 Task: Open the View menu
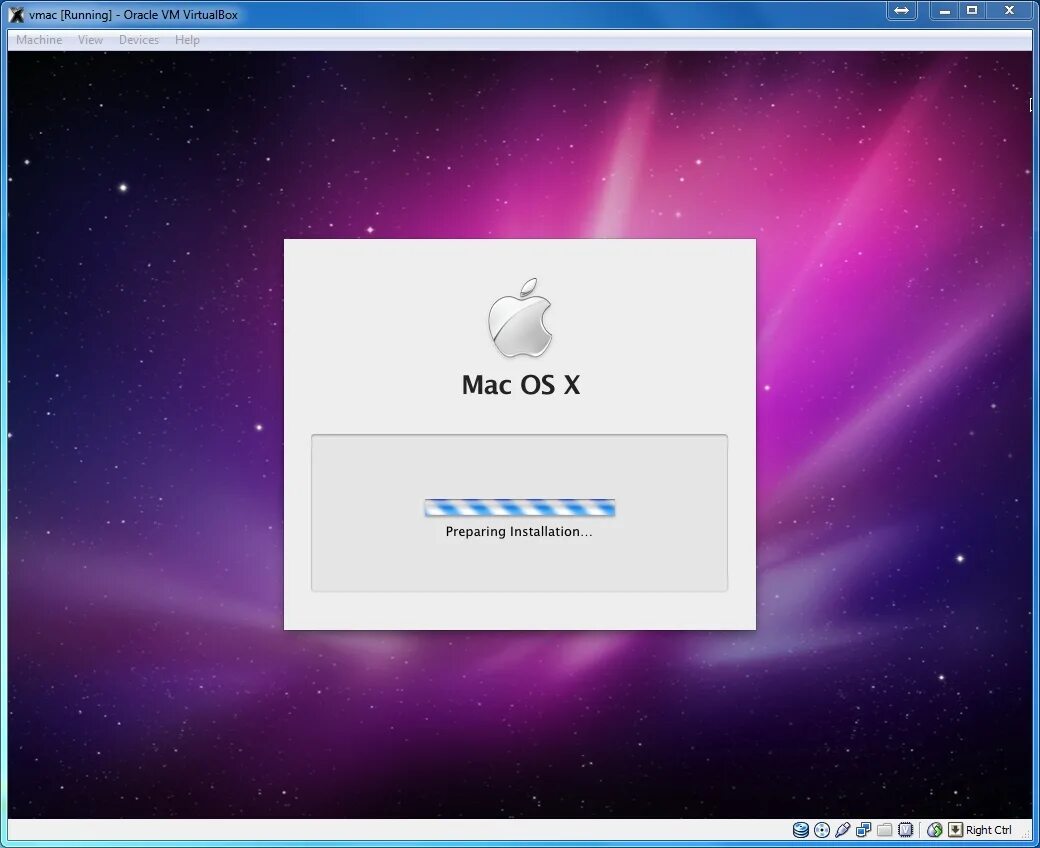(x=90, y=40)
